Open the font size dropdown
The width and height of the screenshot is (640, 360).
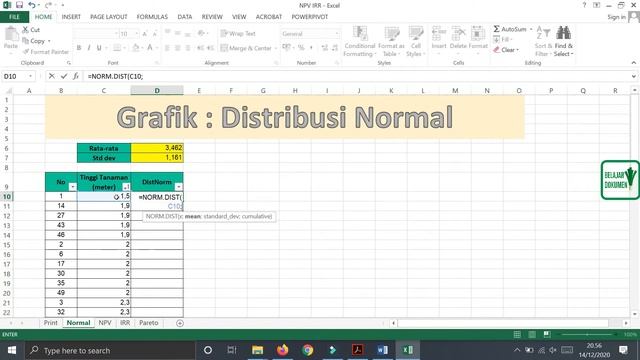137,34
